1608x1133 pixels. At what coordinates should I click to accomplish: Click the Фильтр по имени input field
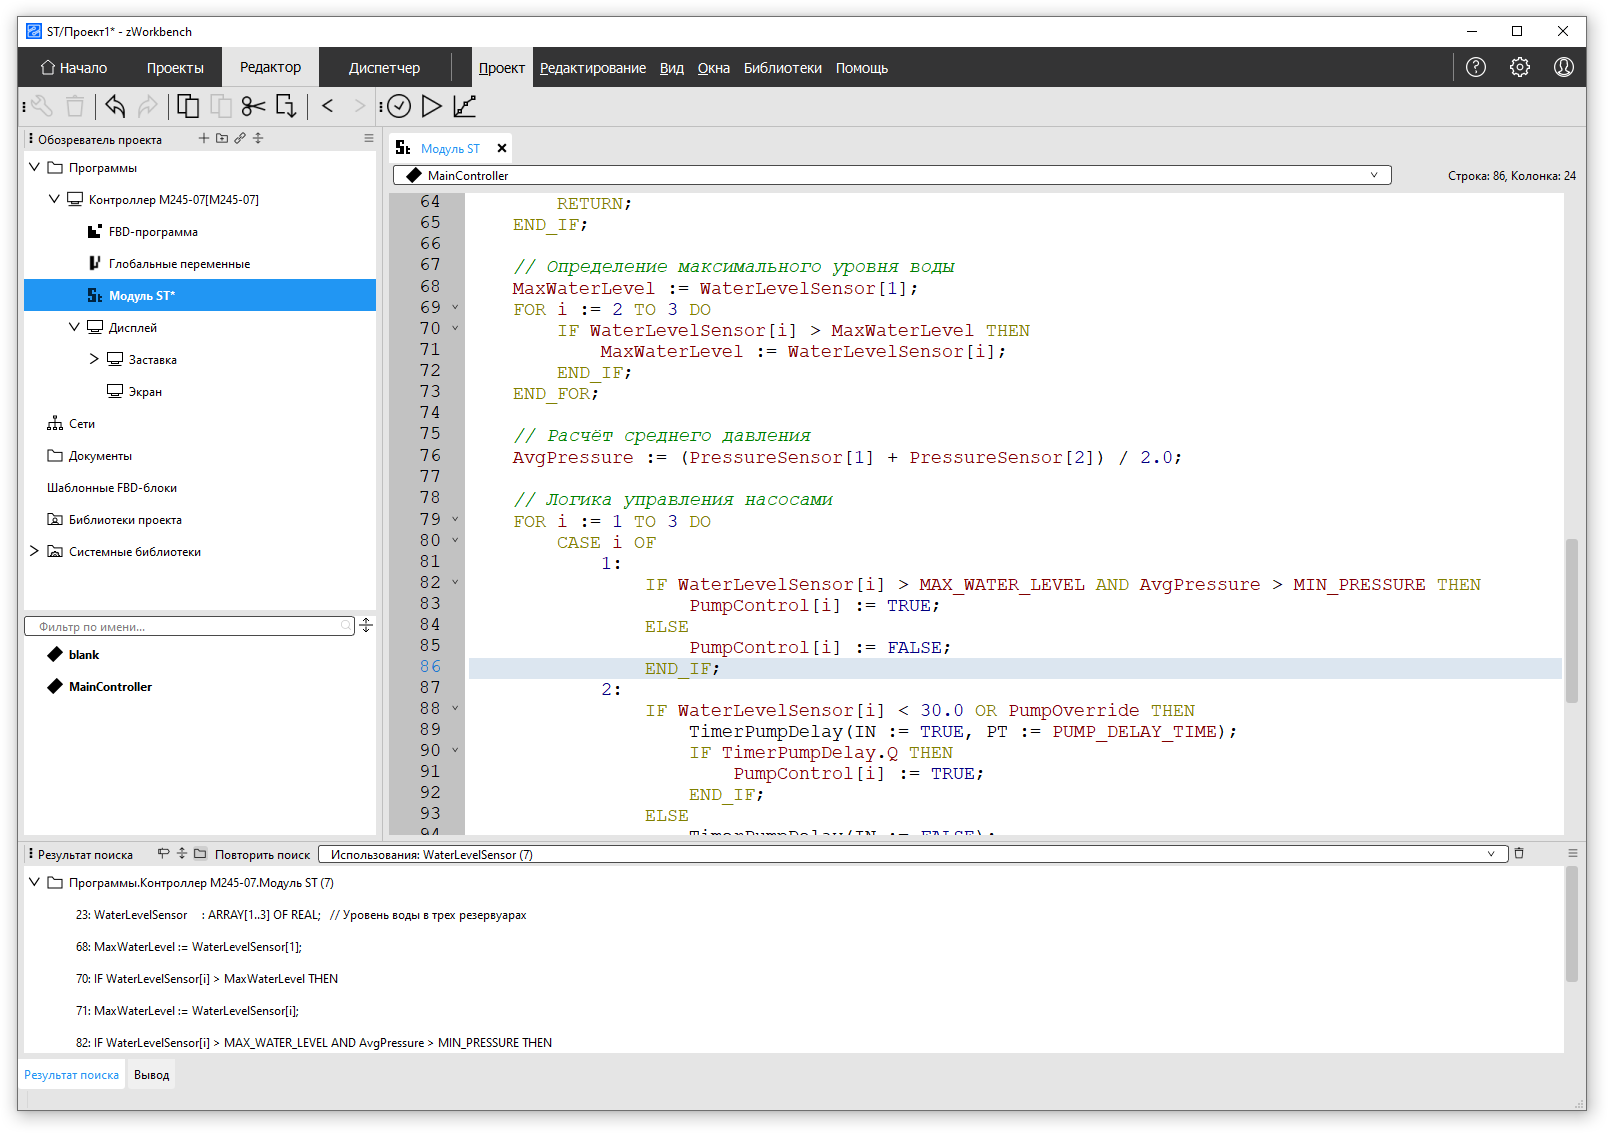(189, 626)
